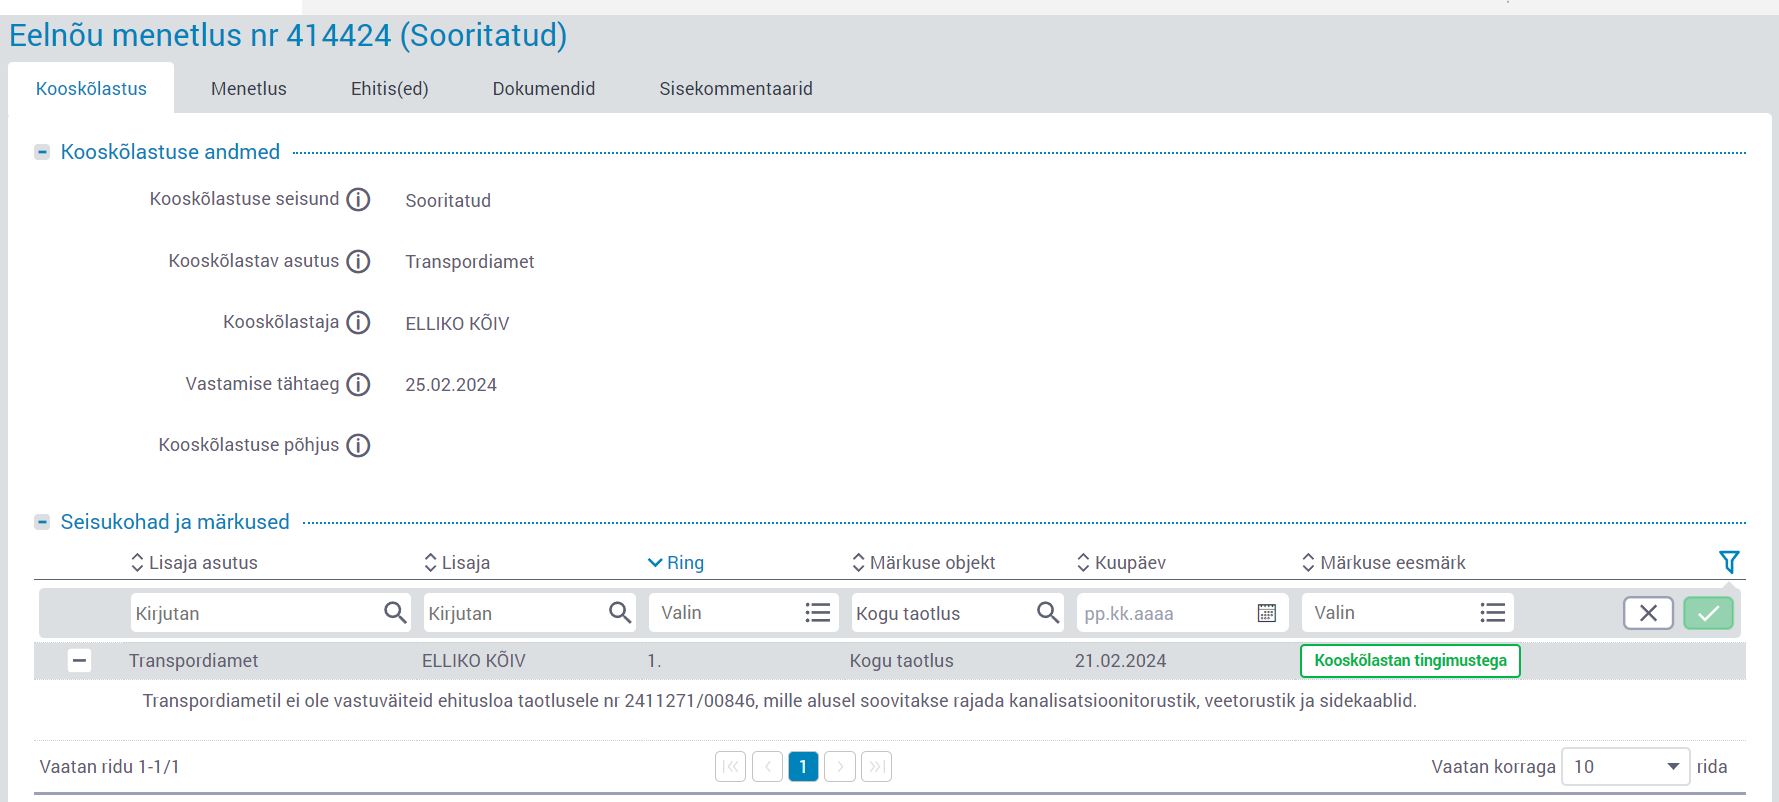Open the Ring filter dropdown list
The width and height of the screenshot is (1779, 802).
[817, 613]
